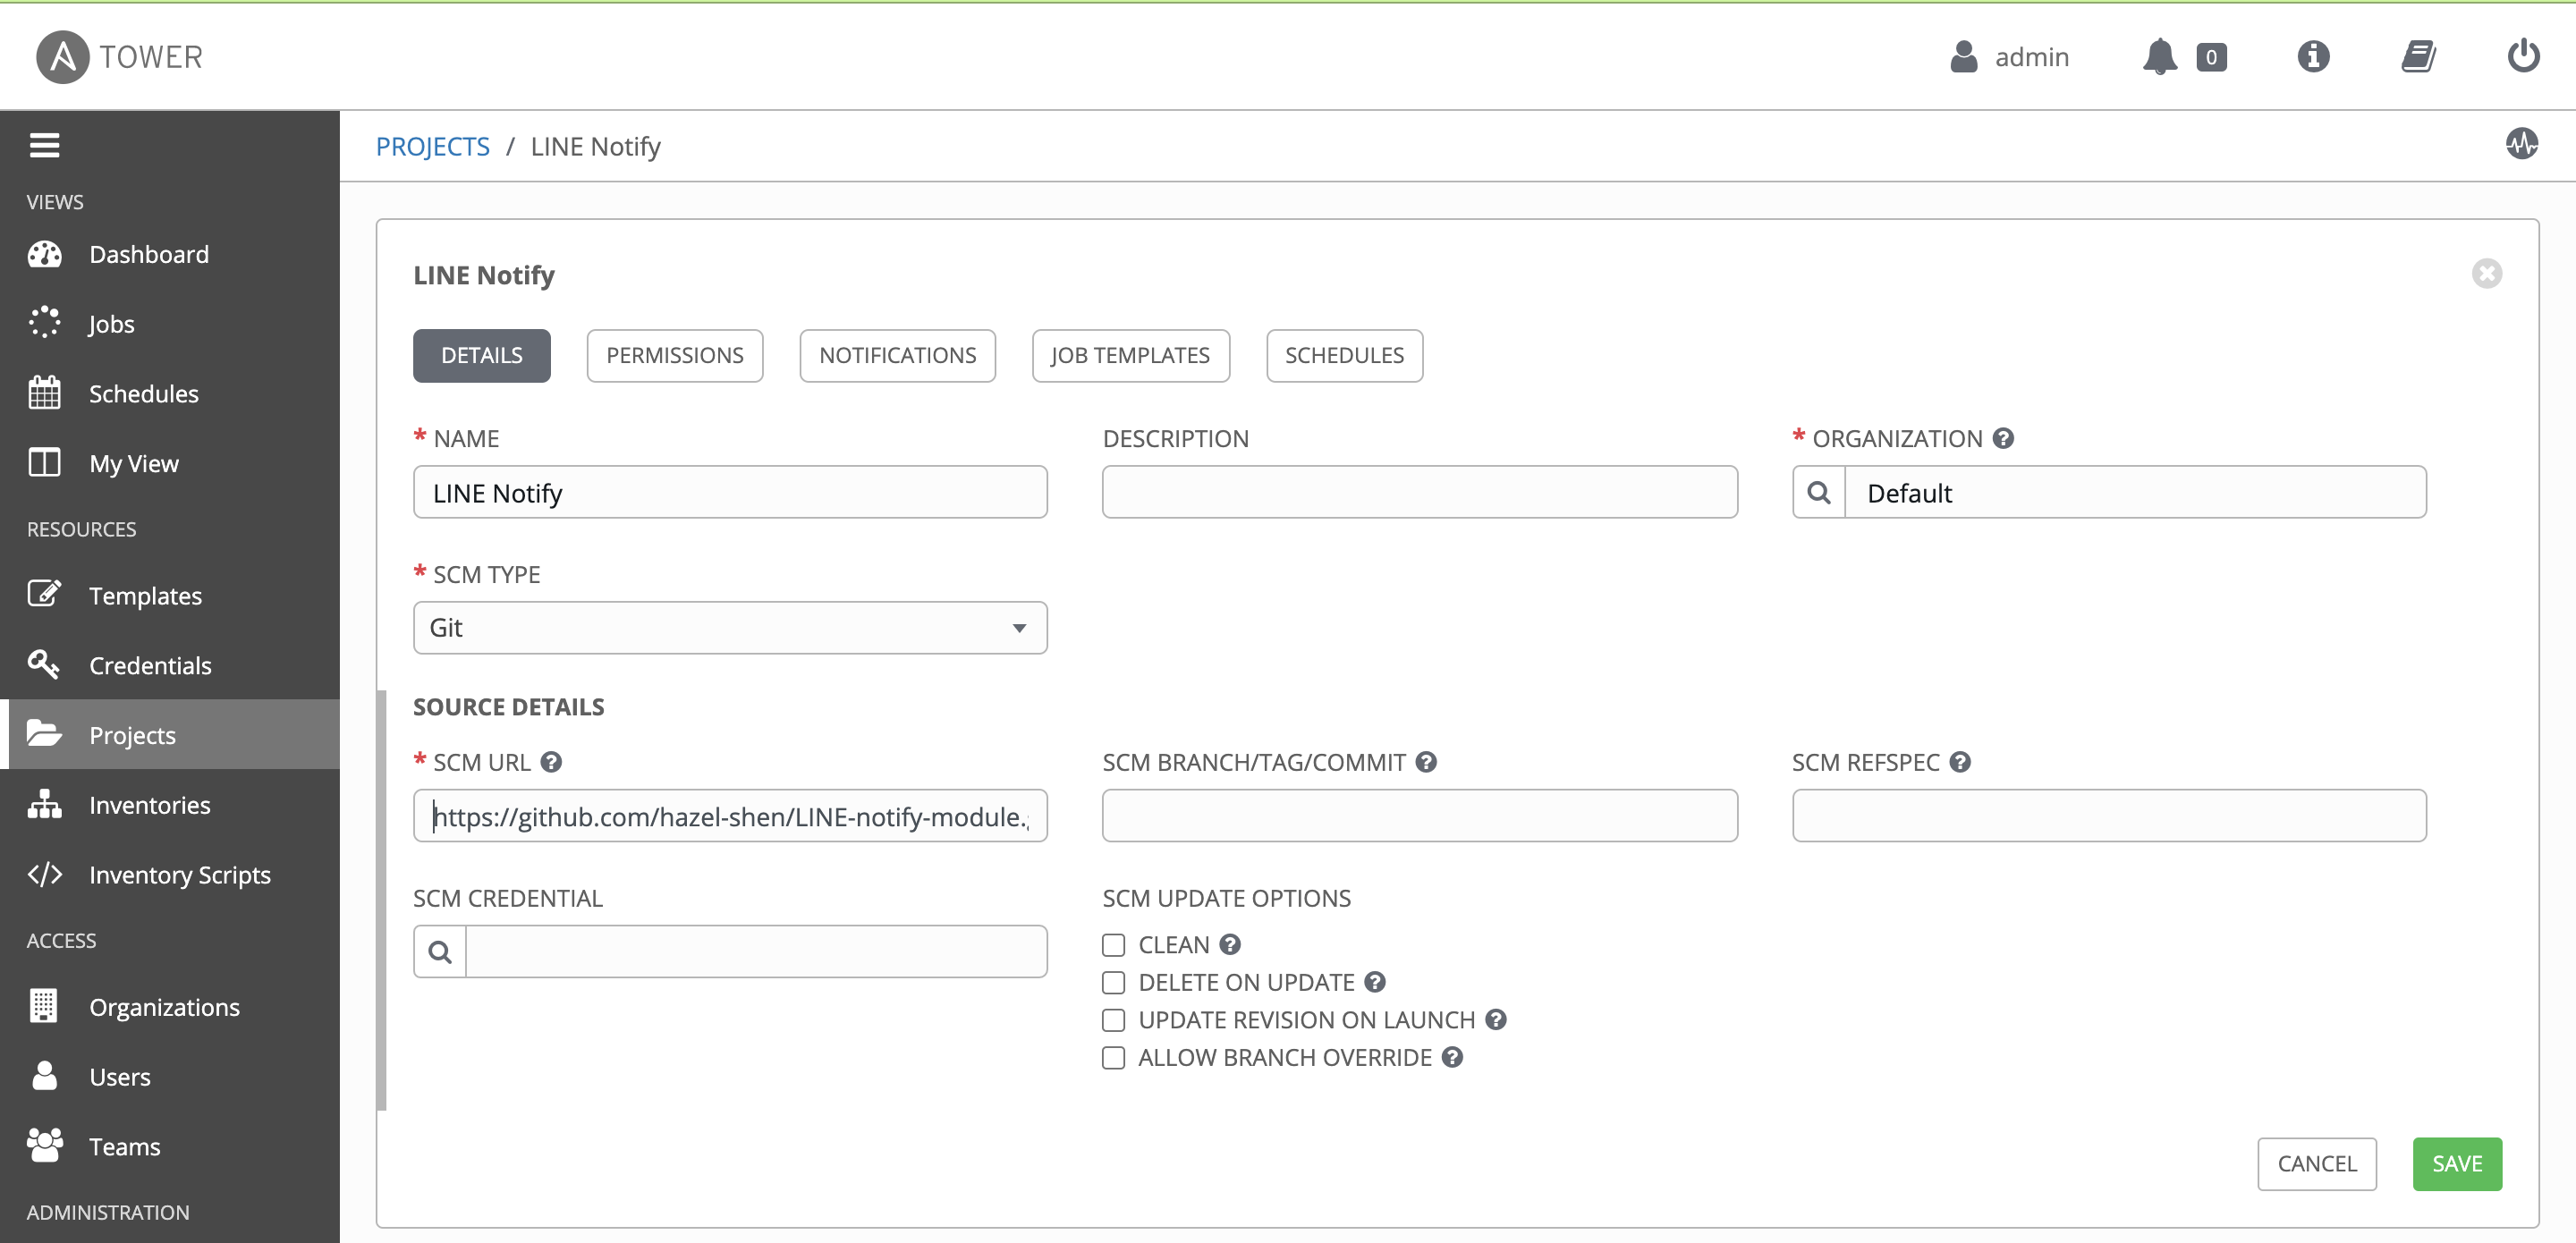
Task: Click the SCM Credential input field
Action: [756, 951]
